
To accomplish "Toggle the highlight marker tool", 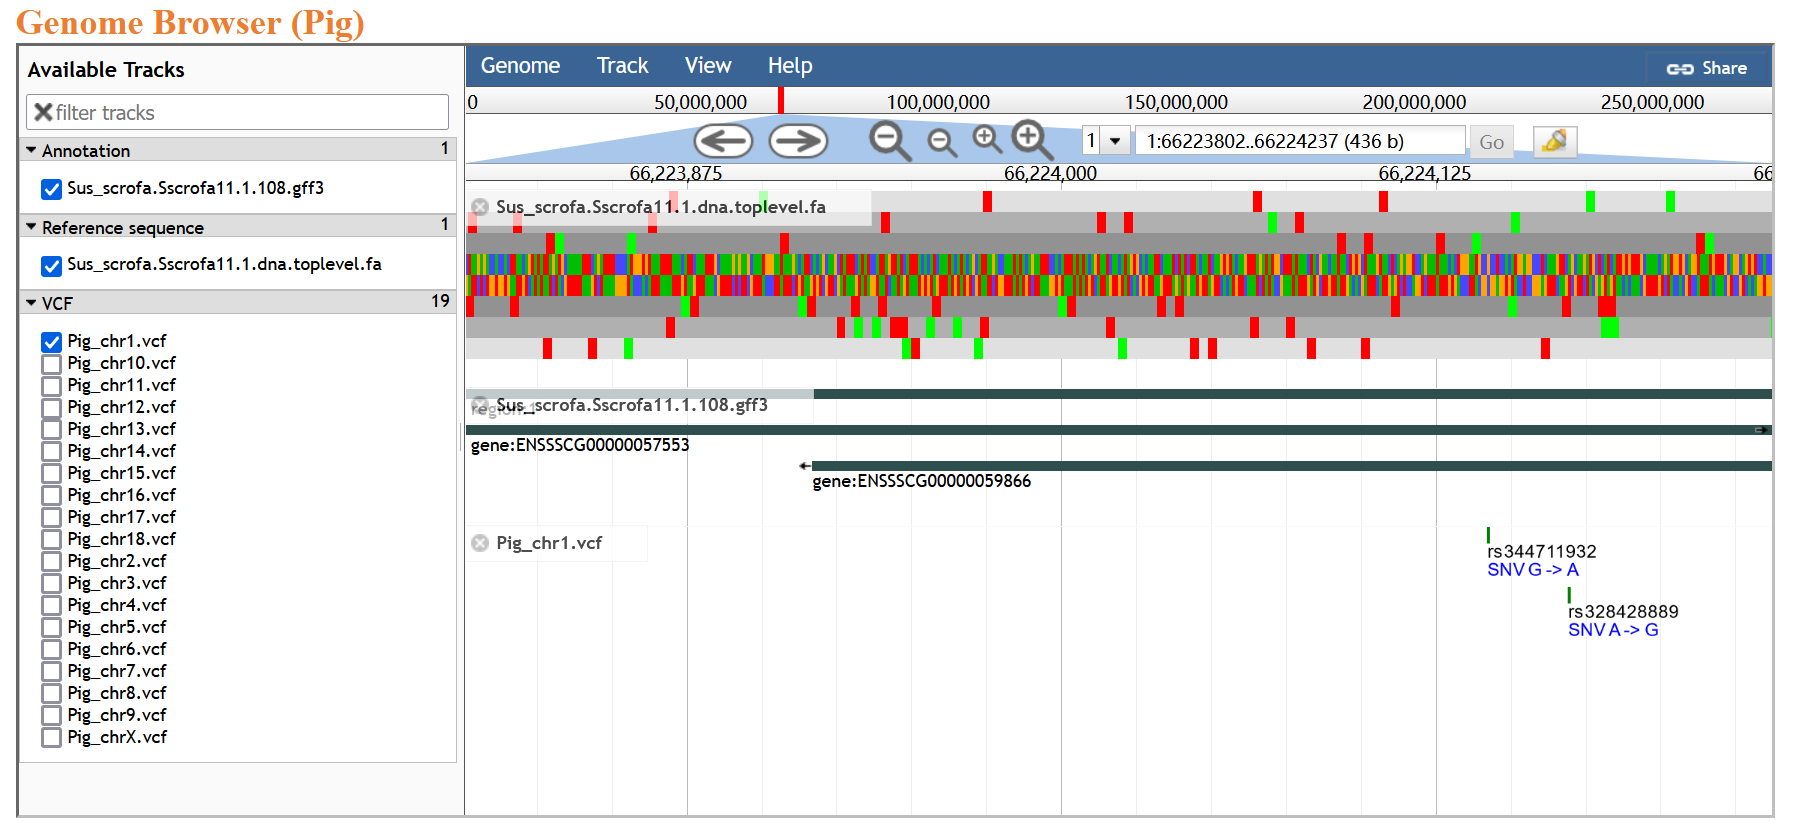I will point(1554,142).
